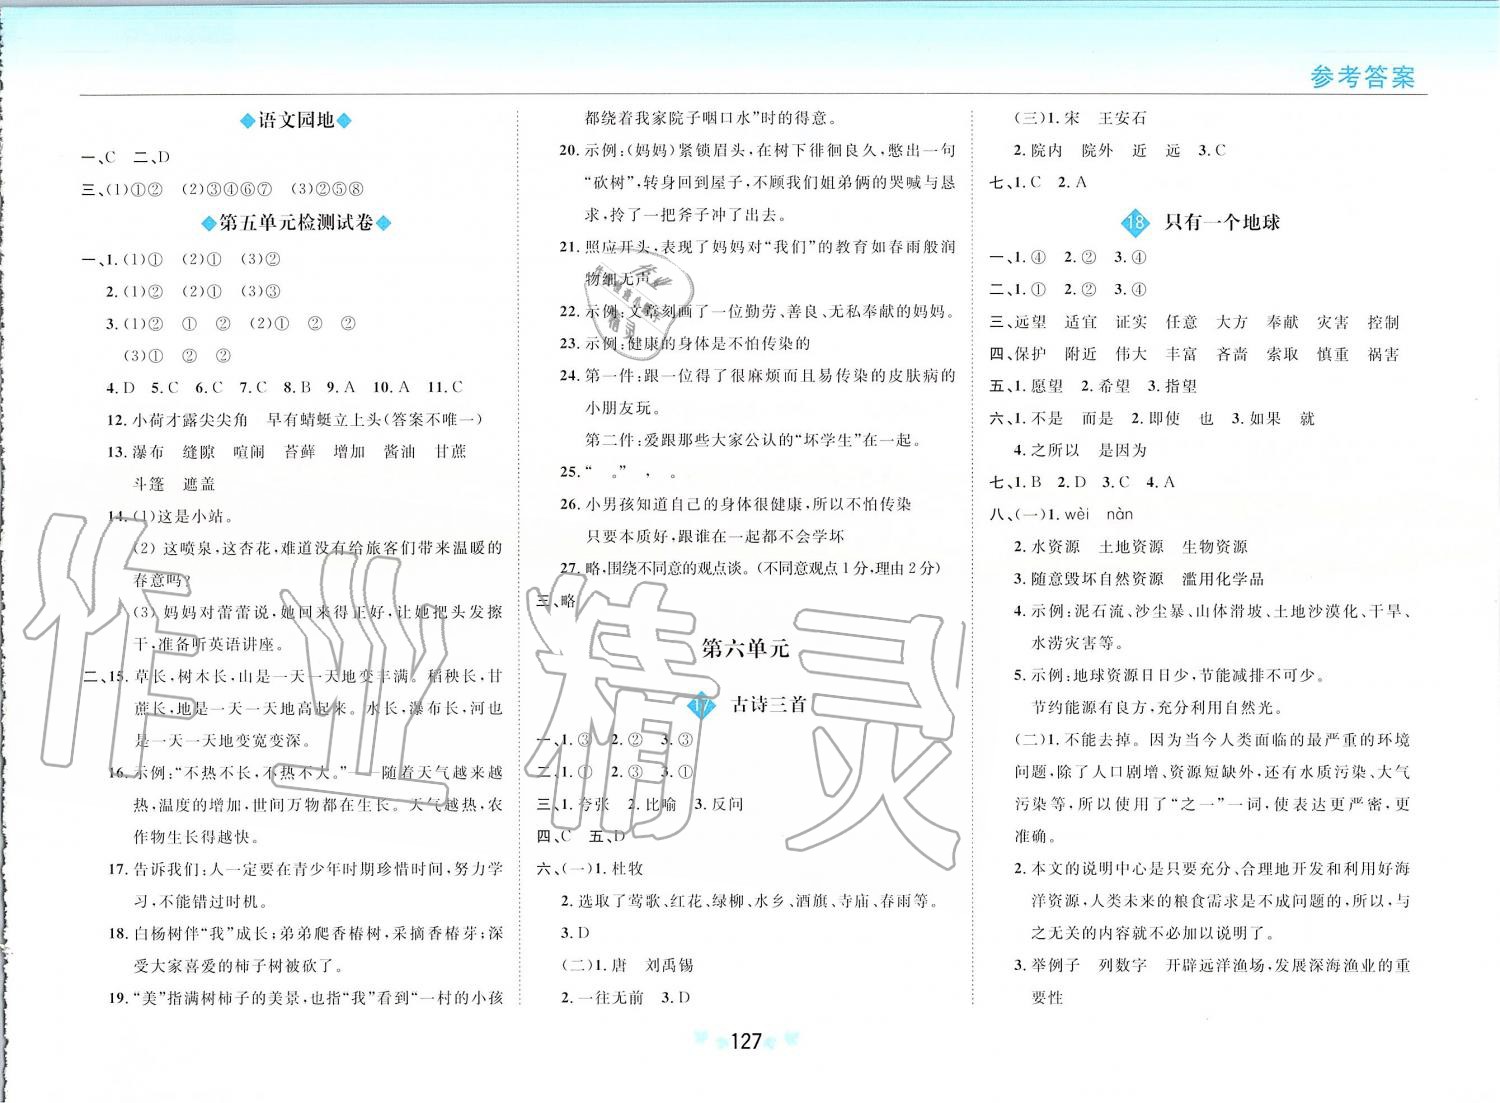Click the line 七、1.C 2.A

point(1037,182)
